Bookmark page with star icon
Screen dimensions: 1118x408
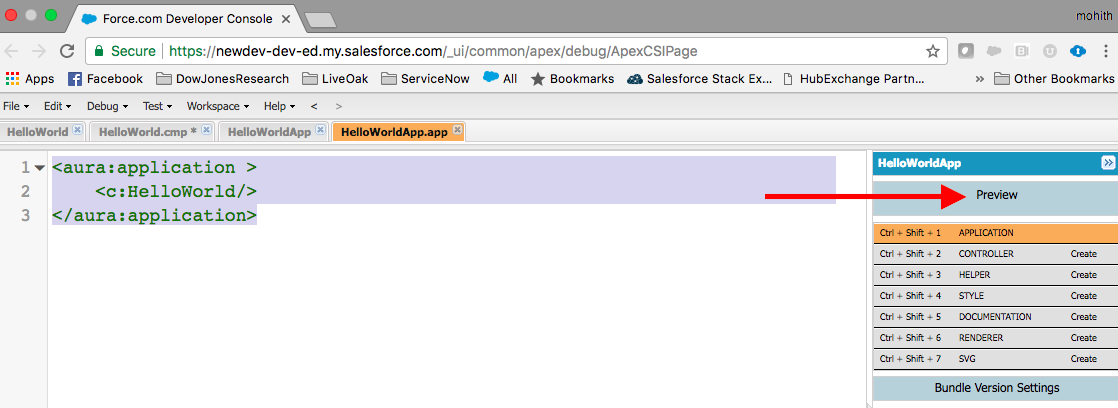932,51
